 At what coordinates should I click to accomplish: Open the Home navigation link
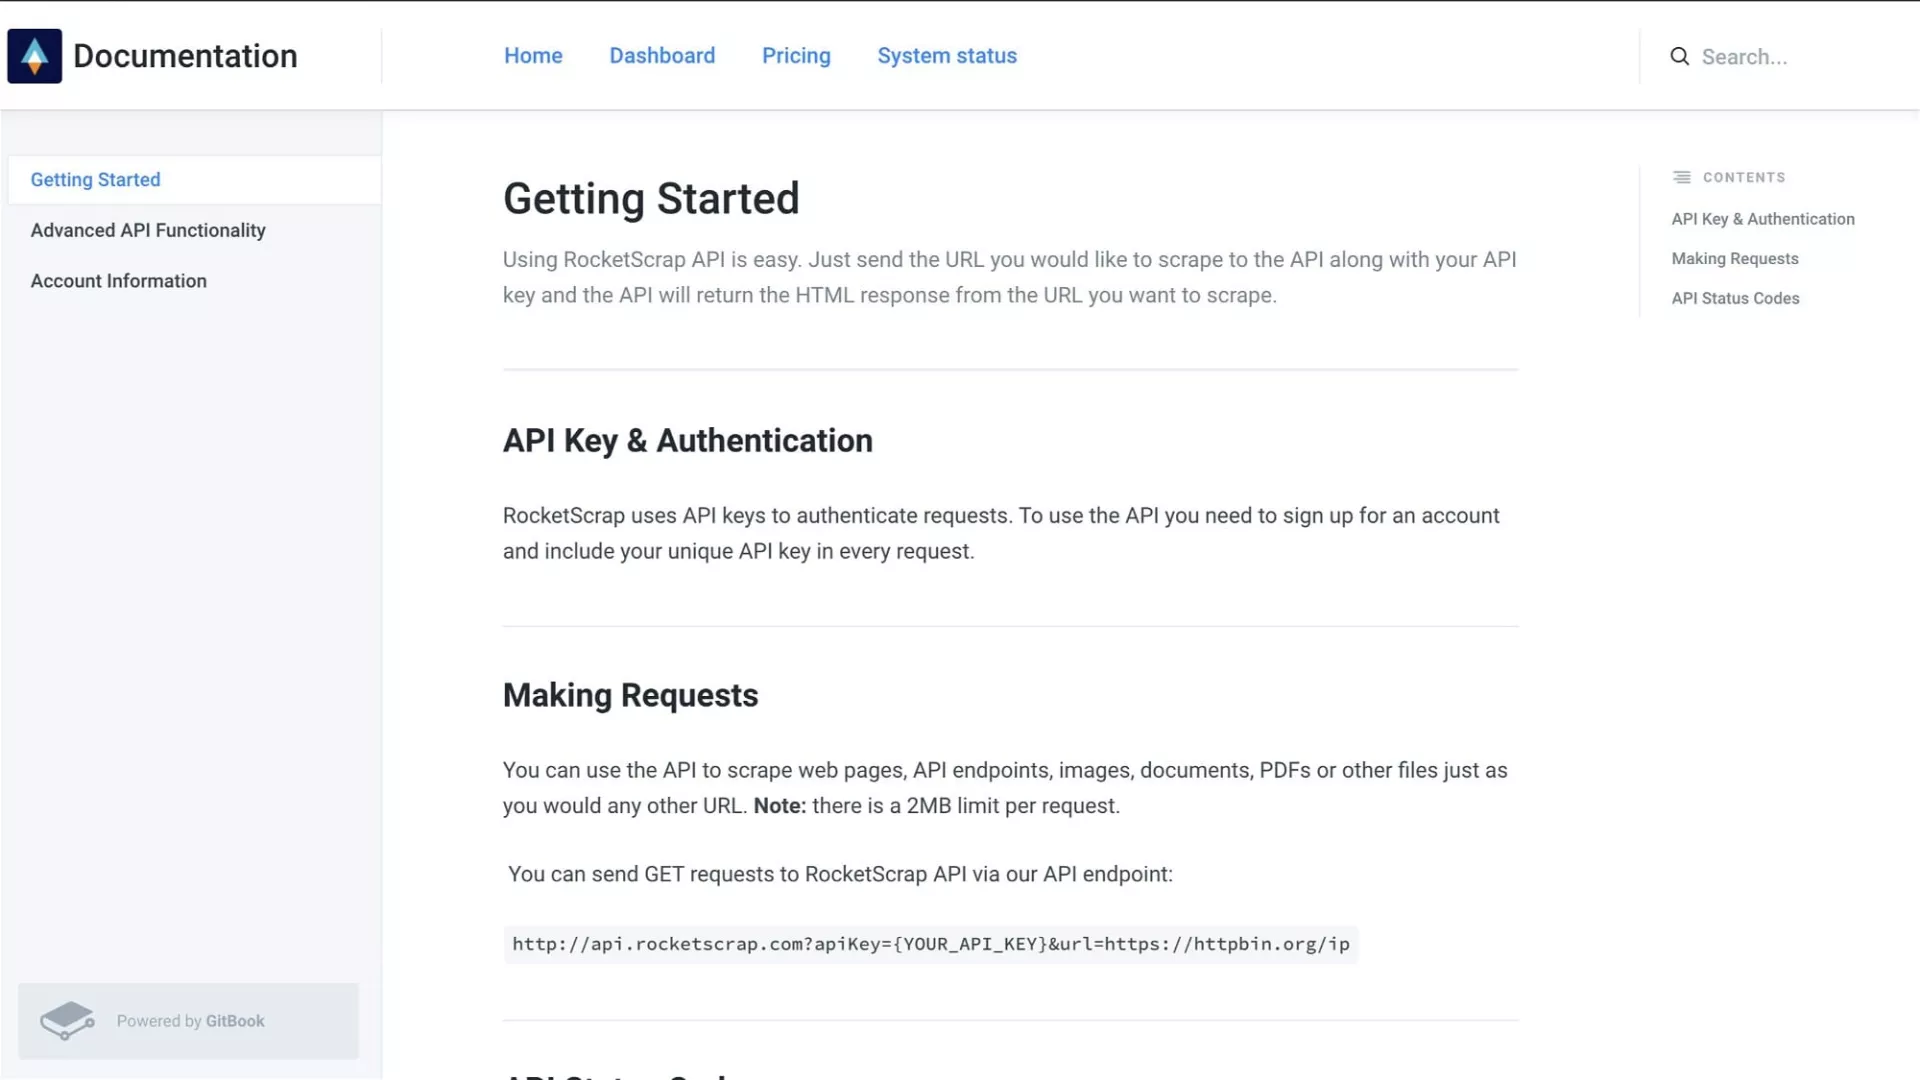pyautogui.click(x=533, y=56)
